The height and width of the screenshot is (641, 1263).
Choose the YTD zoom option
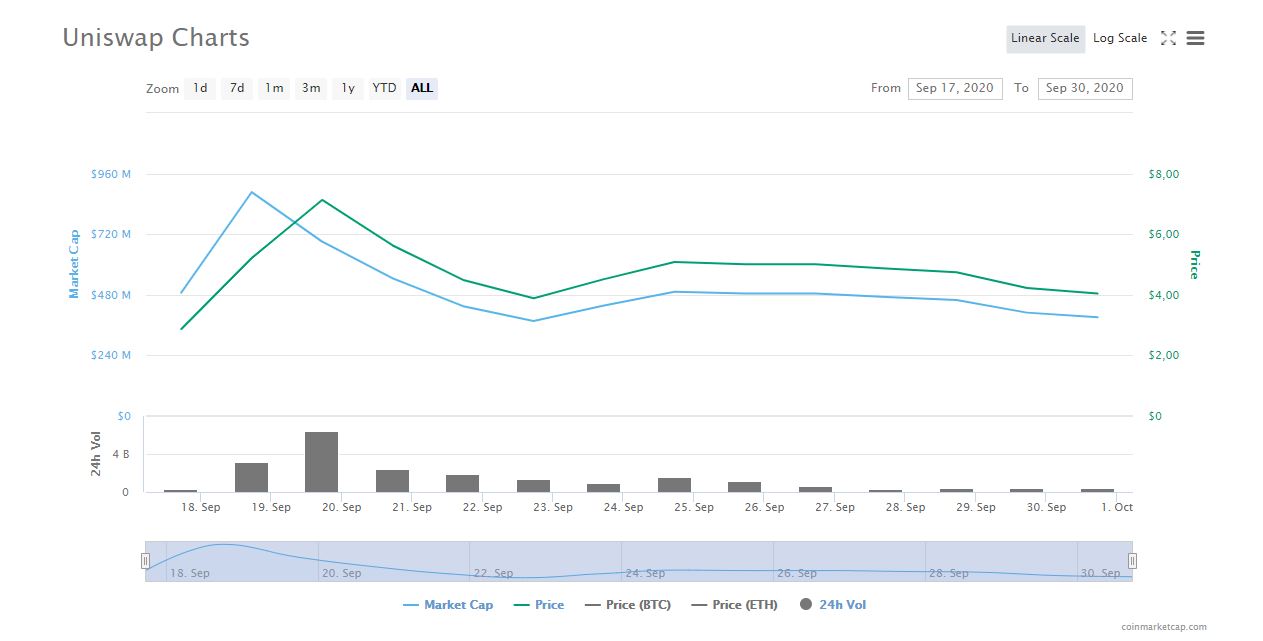pos(384,88)
